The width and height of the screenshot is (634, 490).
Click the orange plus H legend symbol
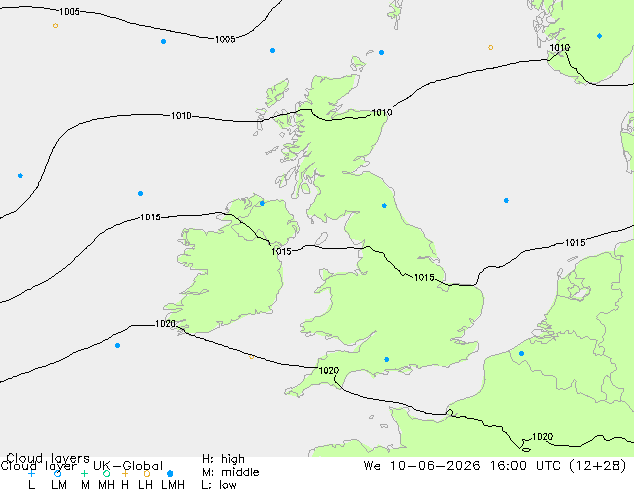[125, 473]
